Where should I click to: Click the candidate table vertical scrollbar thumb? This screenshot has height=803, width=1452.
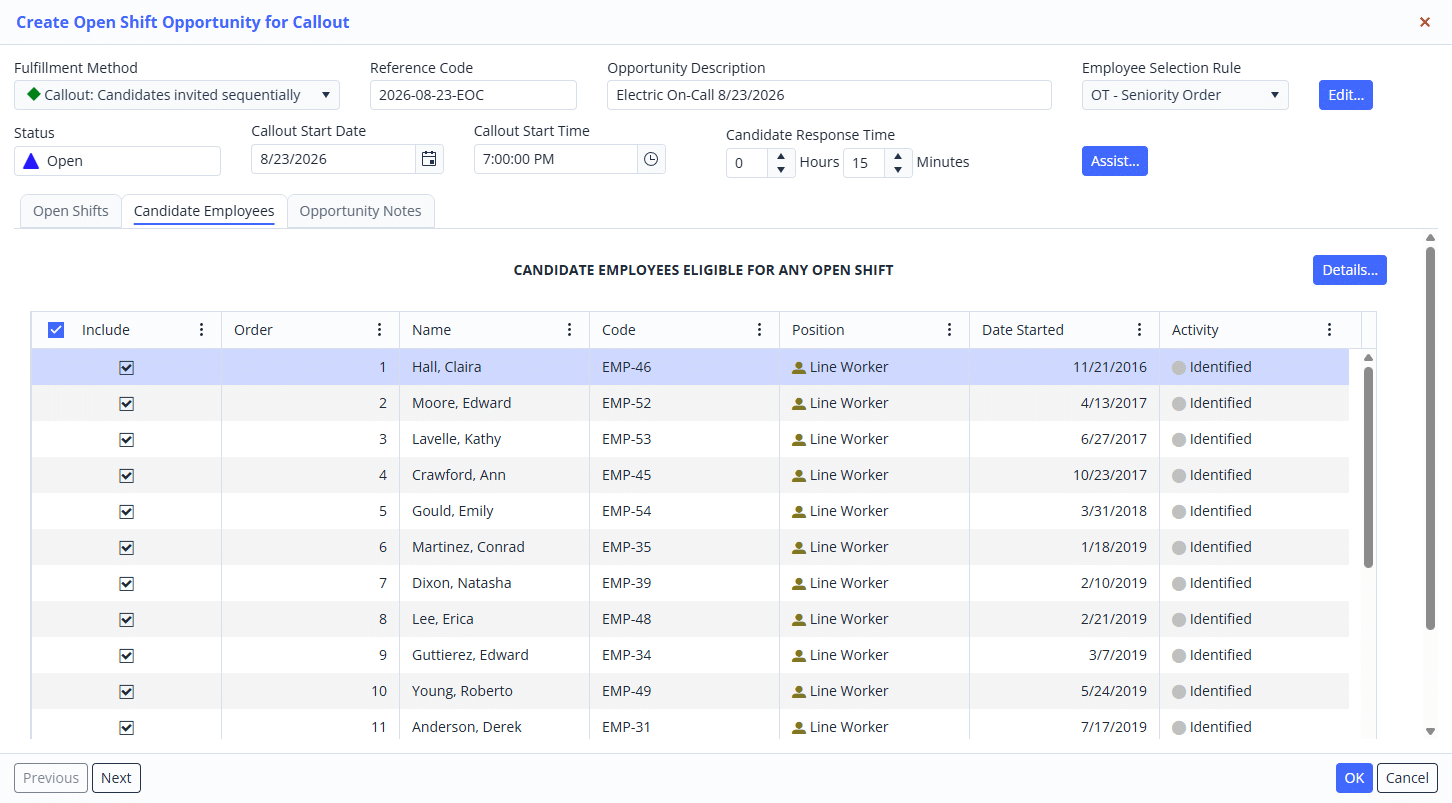1368,467
